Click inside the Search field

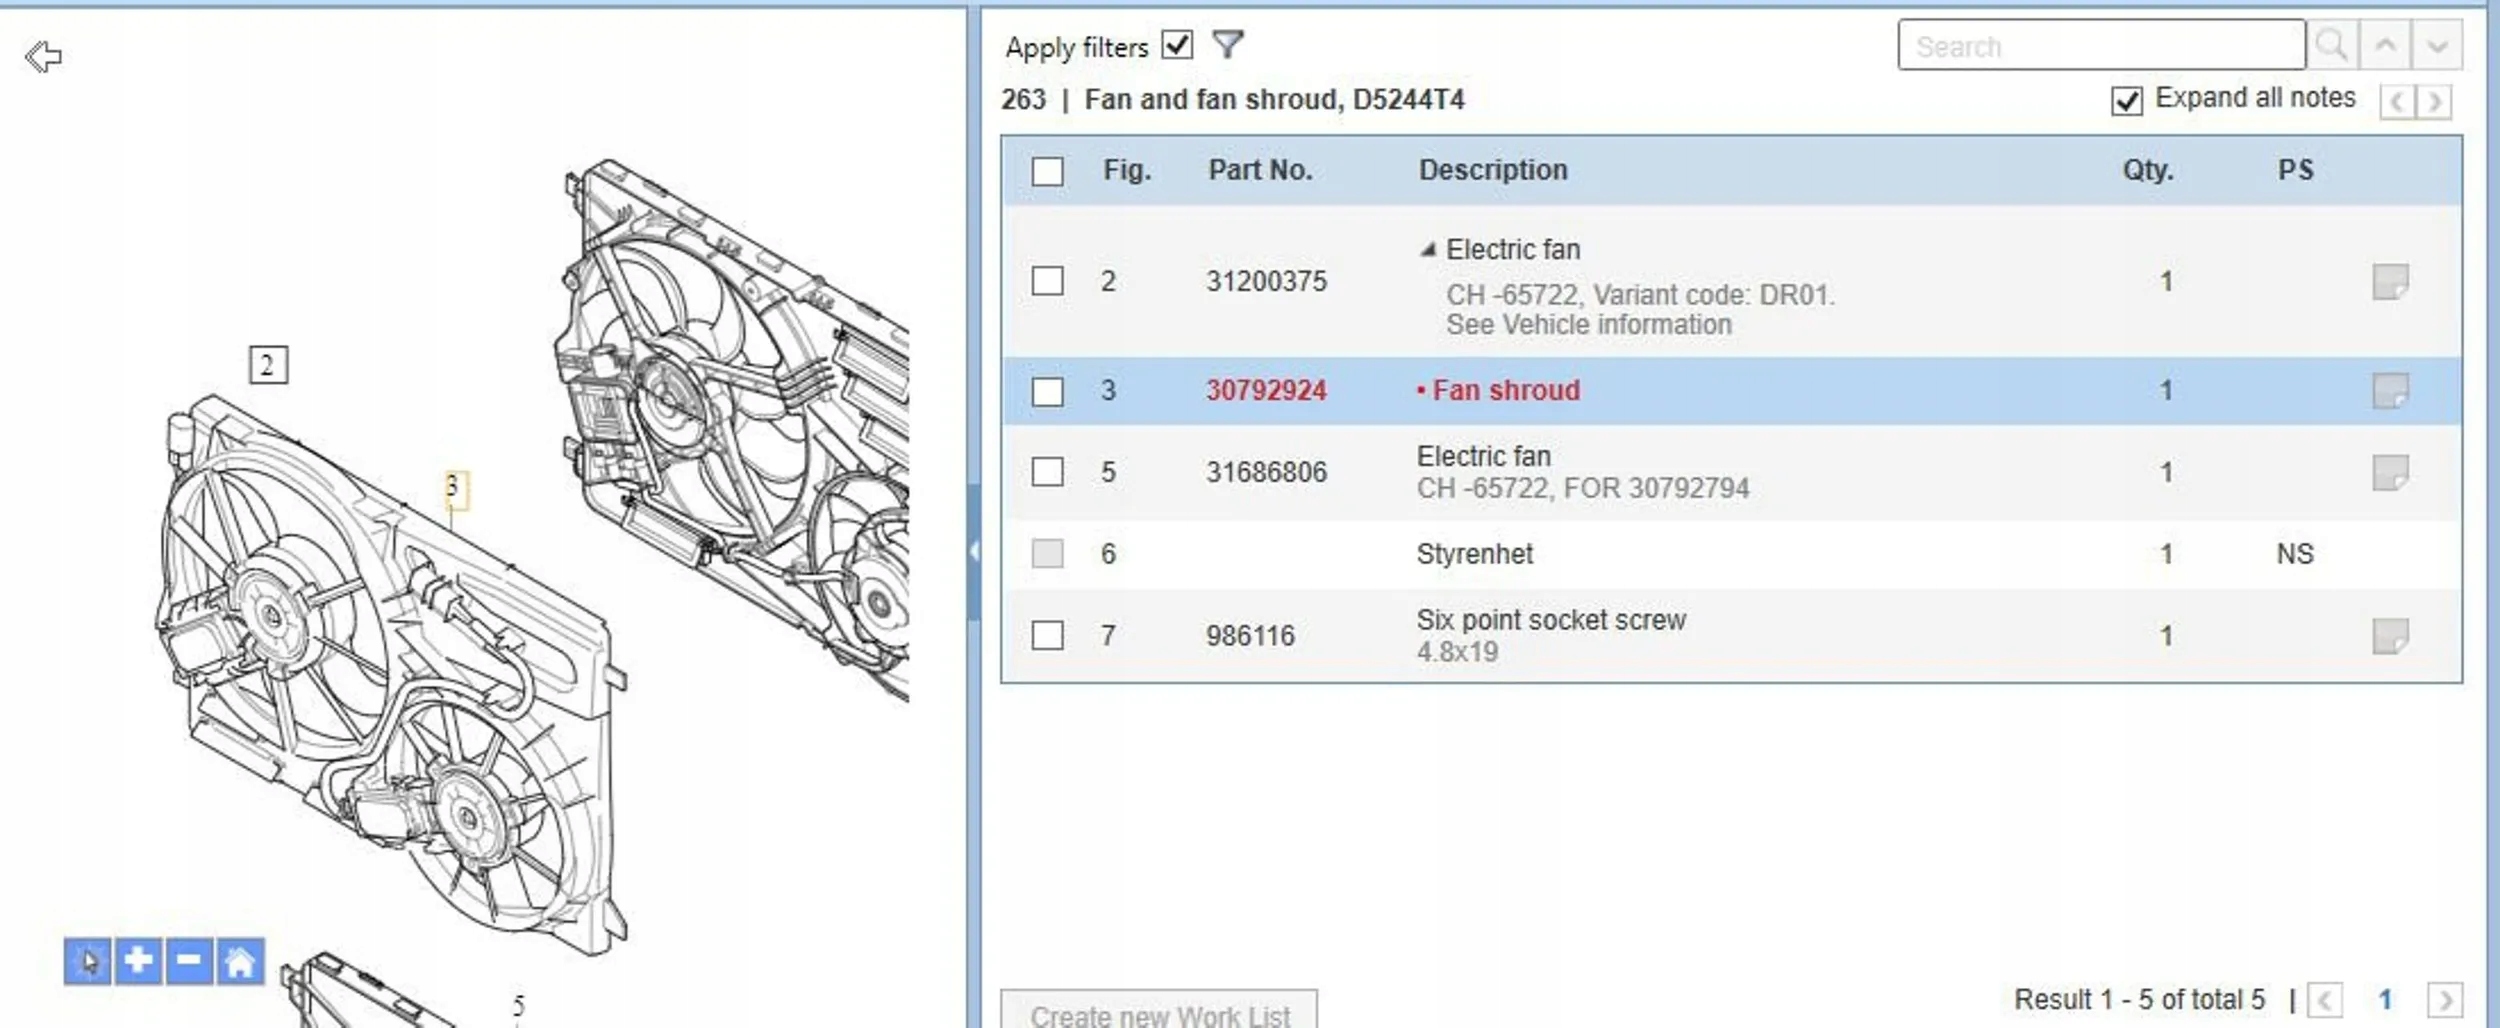pyautogui.click(x=2101, y=45)
